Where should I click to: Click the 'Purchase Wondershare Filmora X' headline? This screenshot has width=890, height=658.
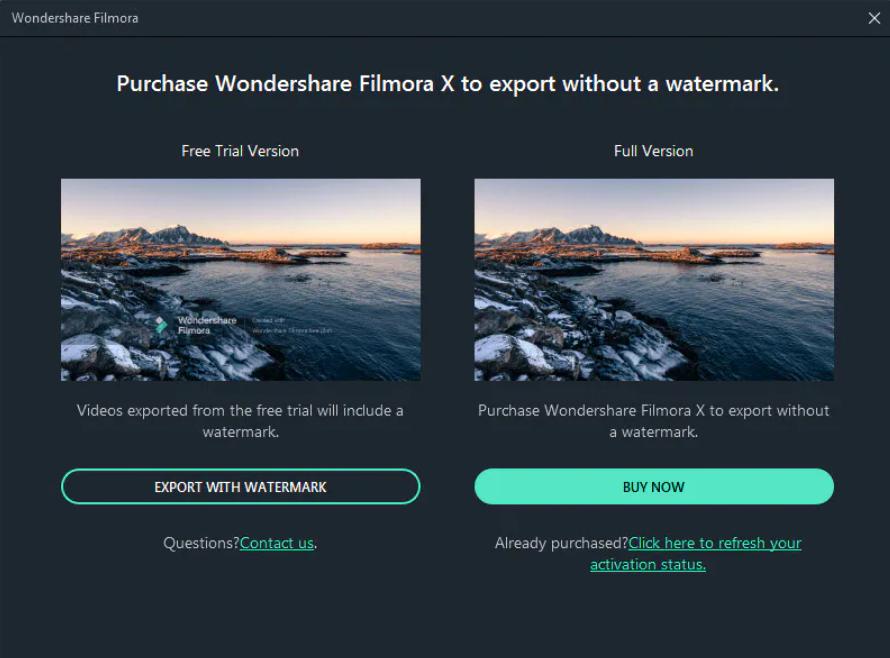click(x=447, y=84)
